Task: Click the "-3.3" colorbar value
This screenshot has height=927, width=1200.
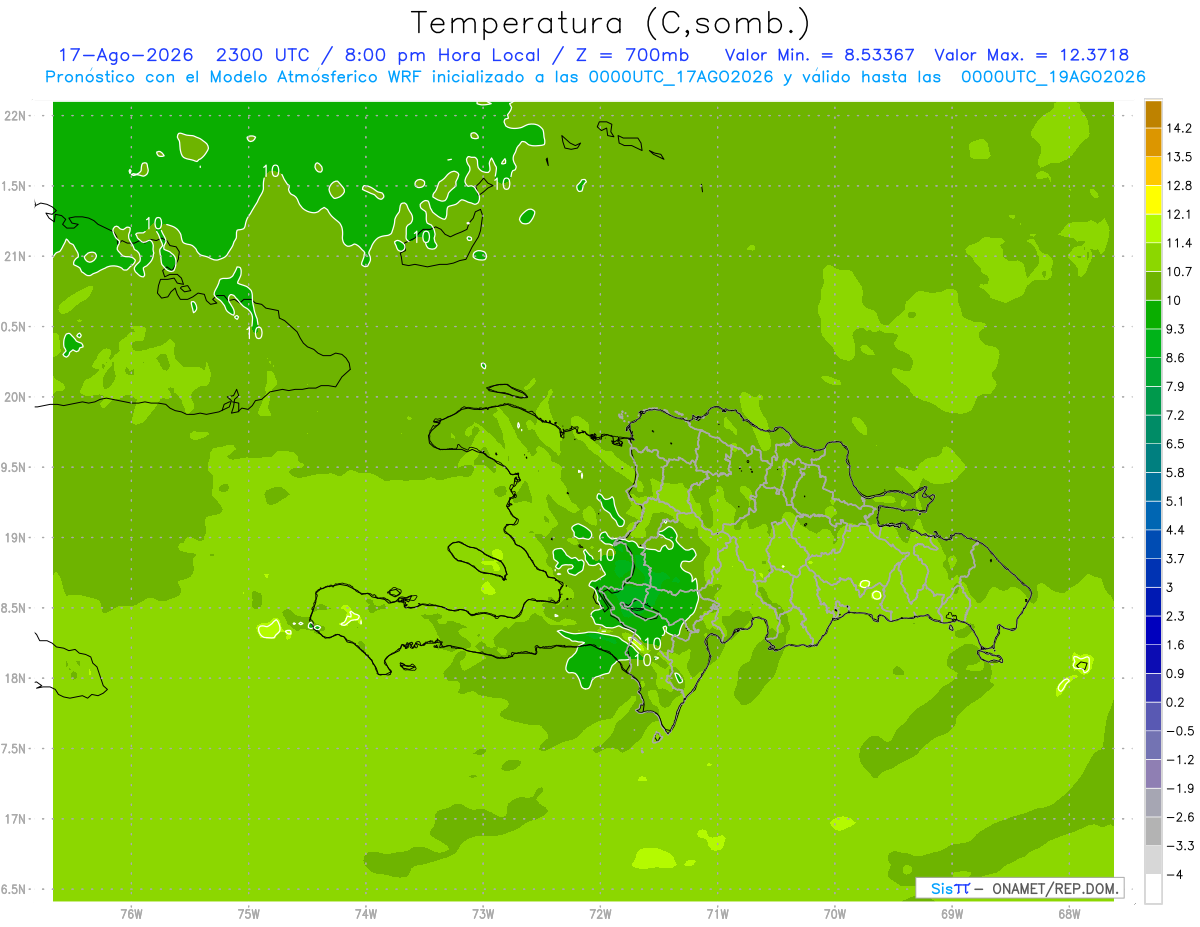Action: tap(1180, 846)
